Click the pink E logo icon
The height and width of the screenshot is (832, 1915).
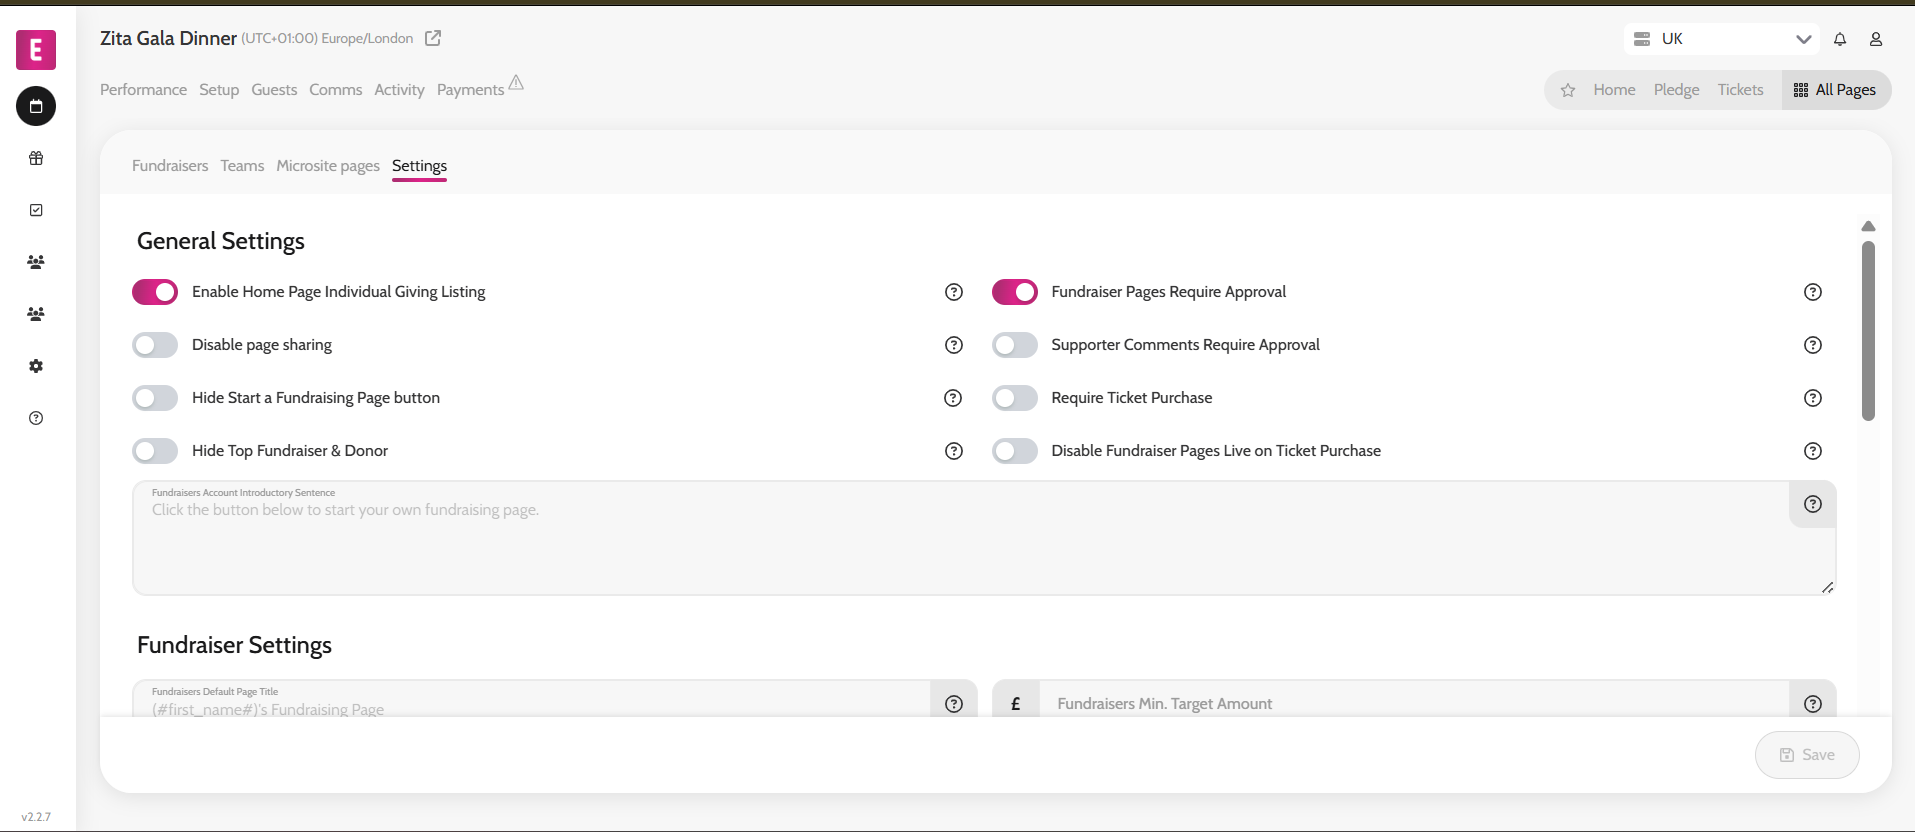point(36,49)
